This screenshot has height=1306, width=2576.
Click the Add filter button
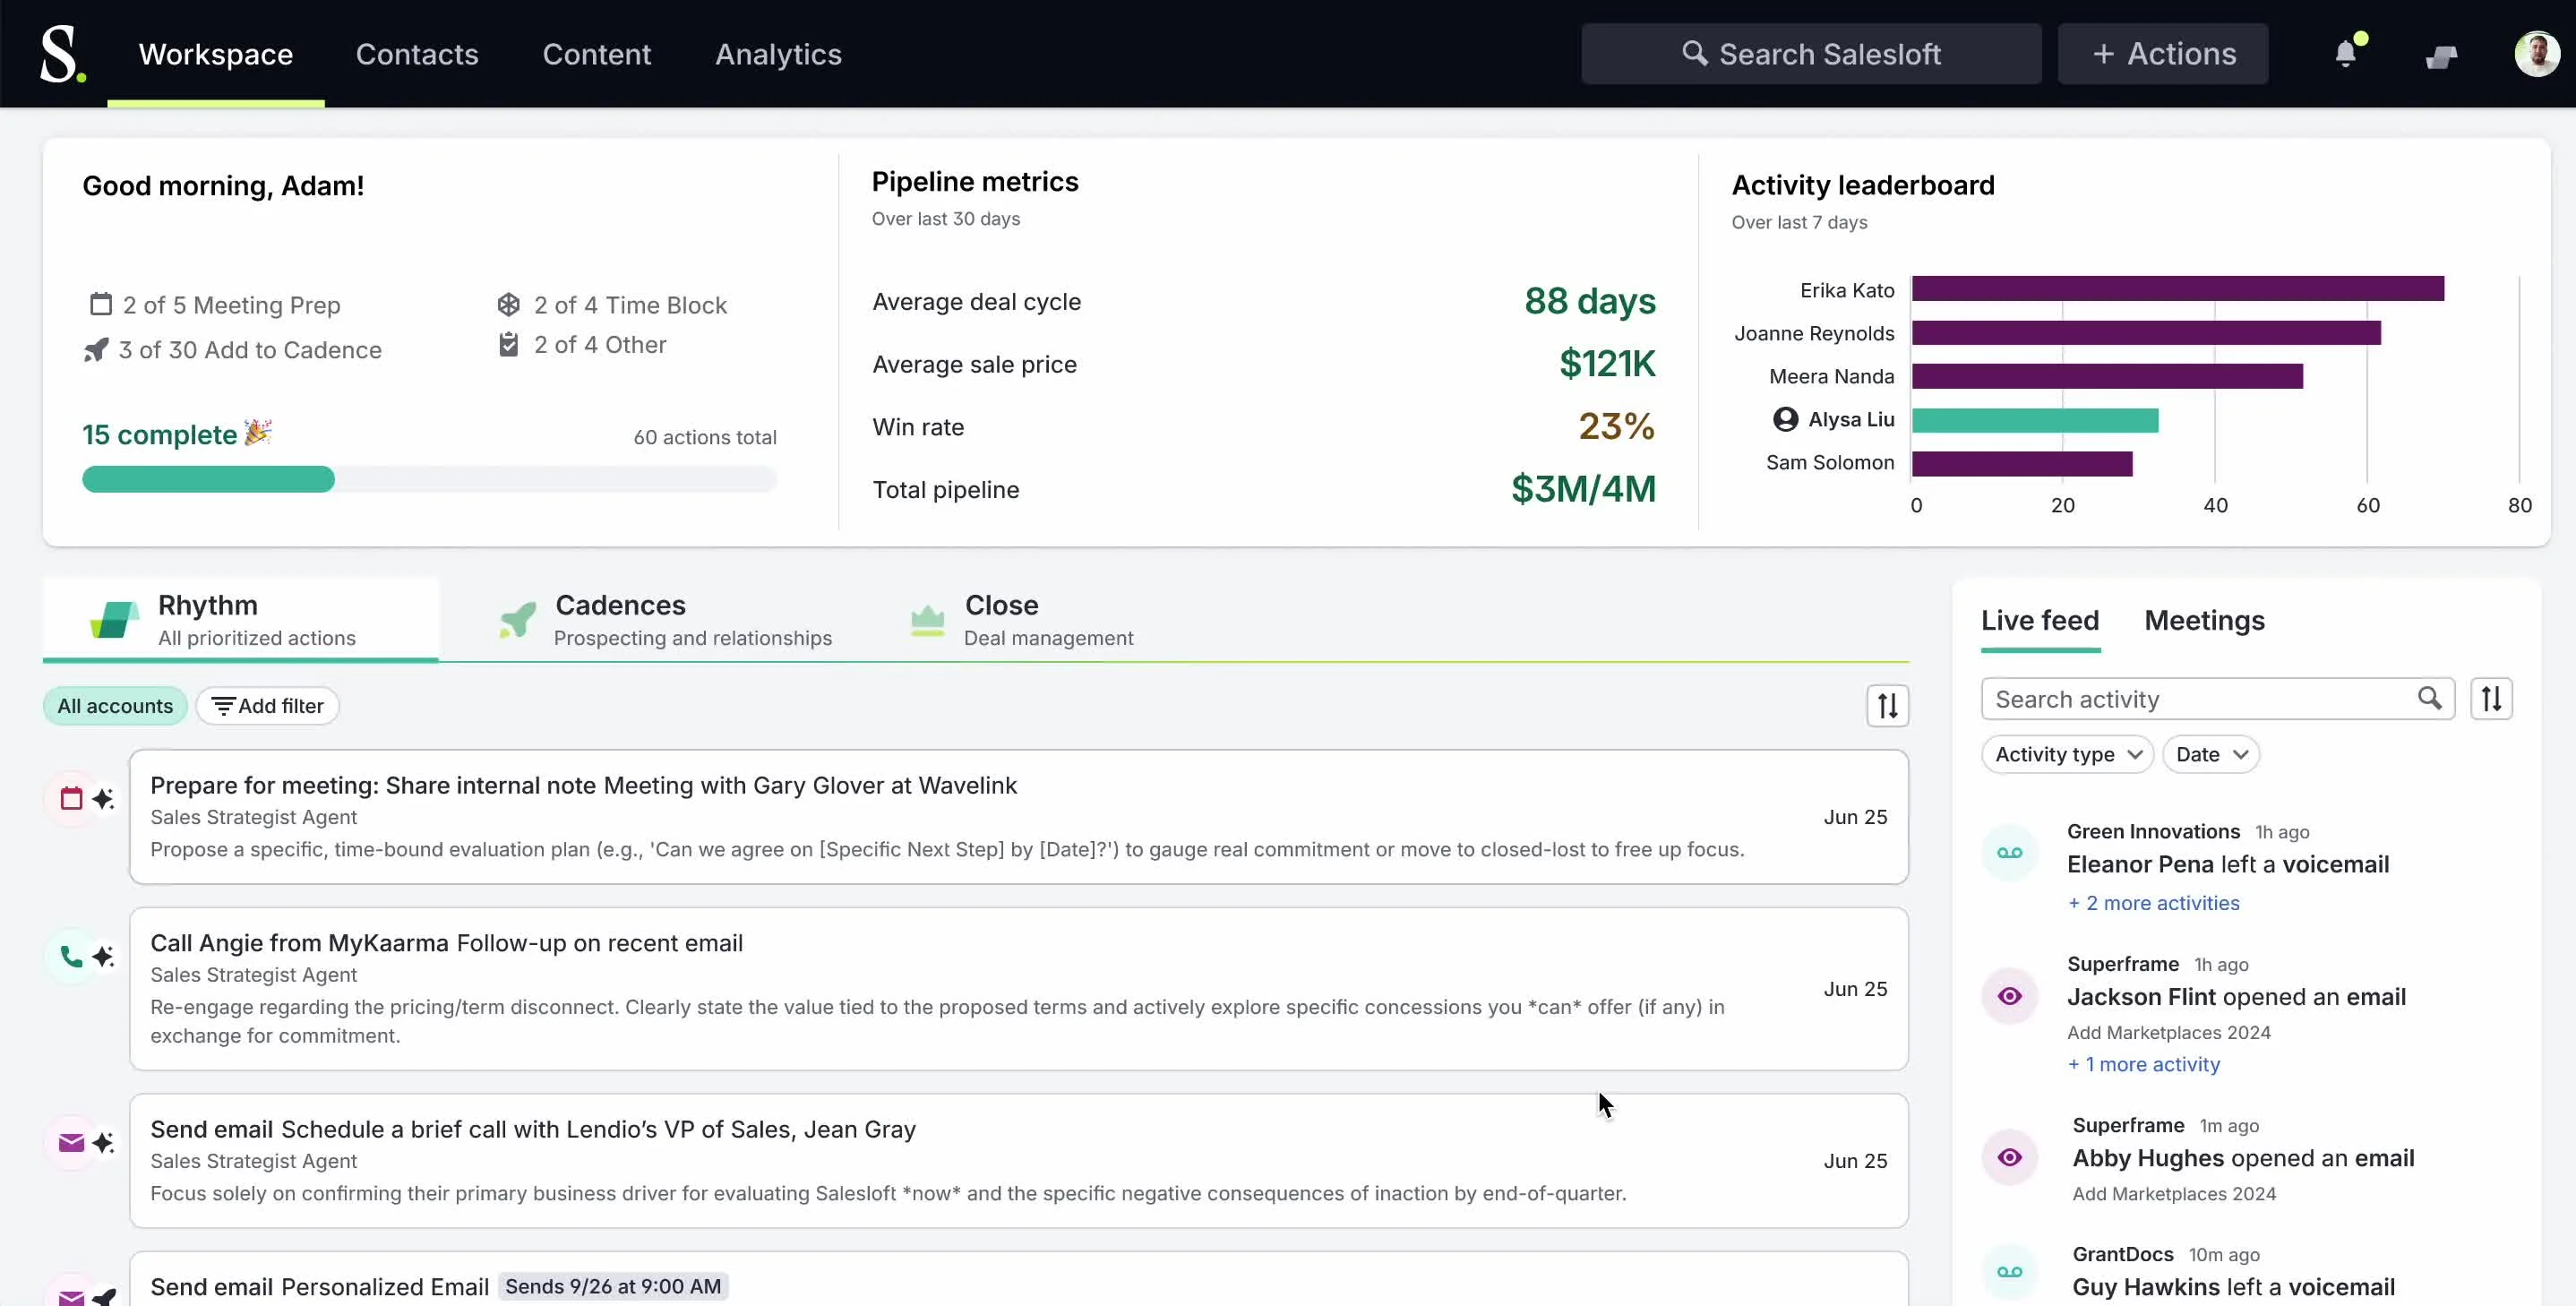click(268, 706)
